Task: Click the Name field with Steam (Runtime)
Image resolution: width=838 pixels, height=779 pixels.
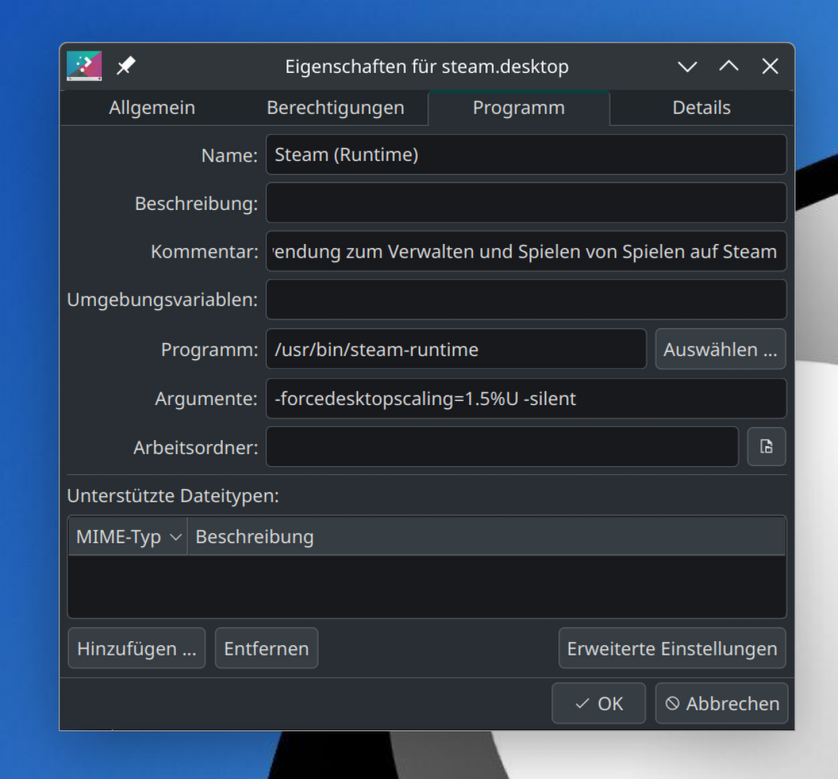Action: click(x=526, y=154)
